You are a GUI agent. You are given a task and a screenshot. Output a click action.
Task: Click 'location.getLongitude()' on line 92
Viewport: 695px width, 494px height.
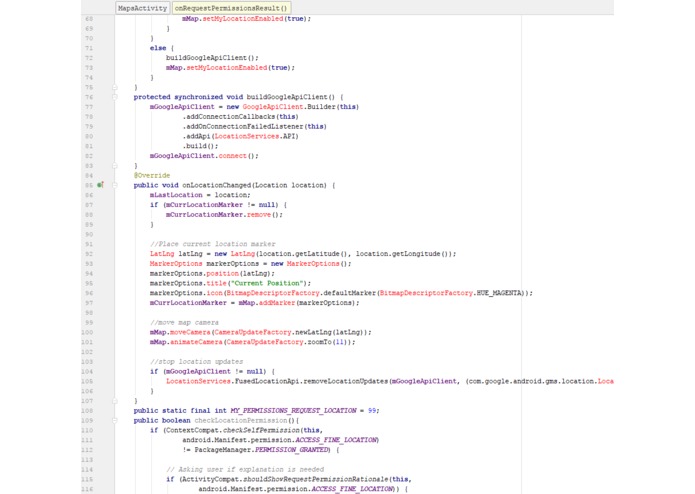point(402,254)
